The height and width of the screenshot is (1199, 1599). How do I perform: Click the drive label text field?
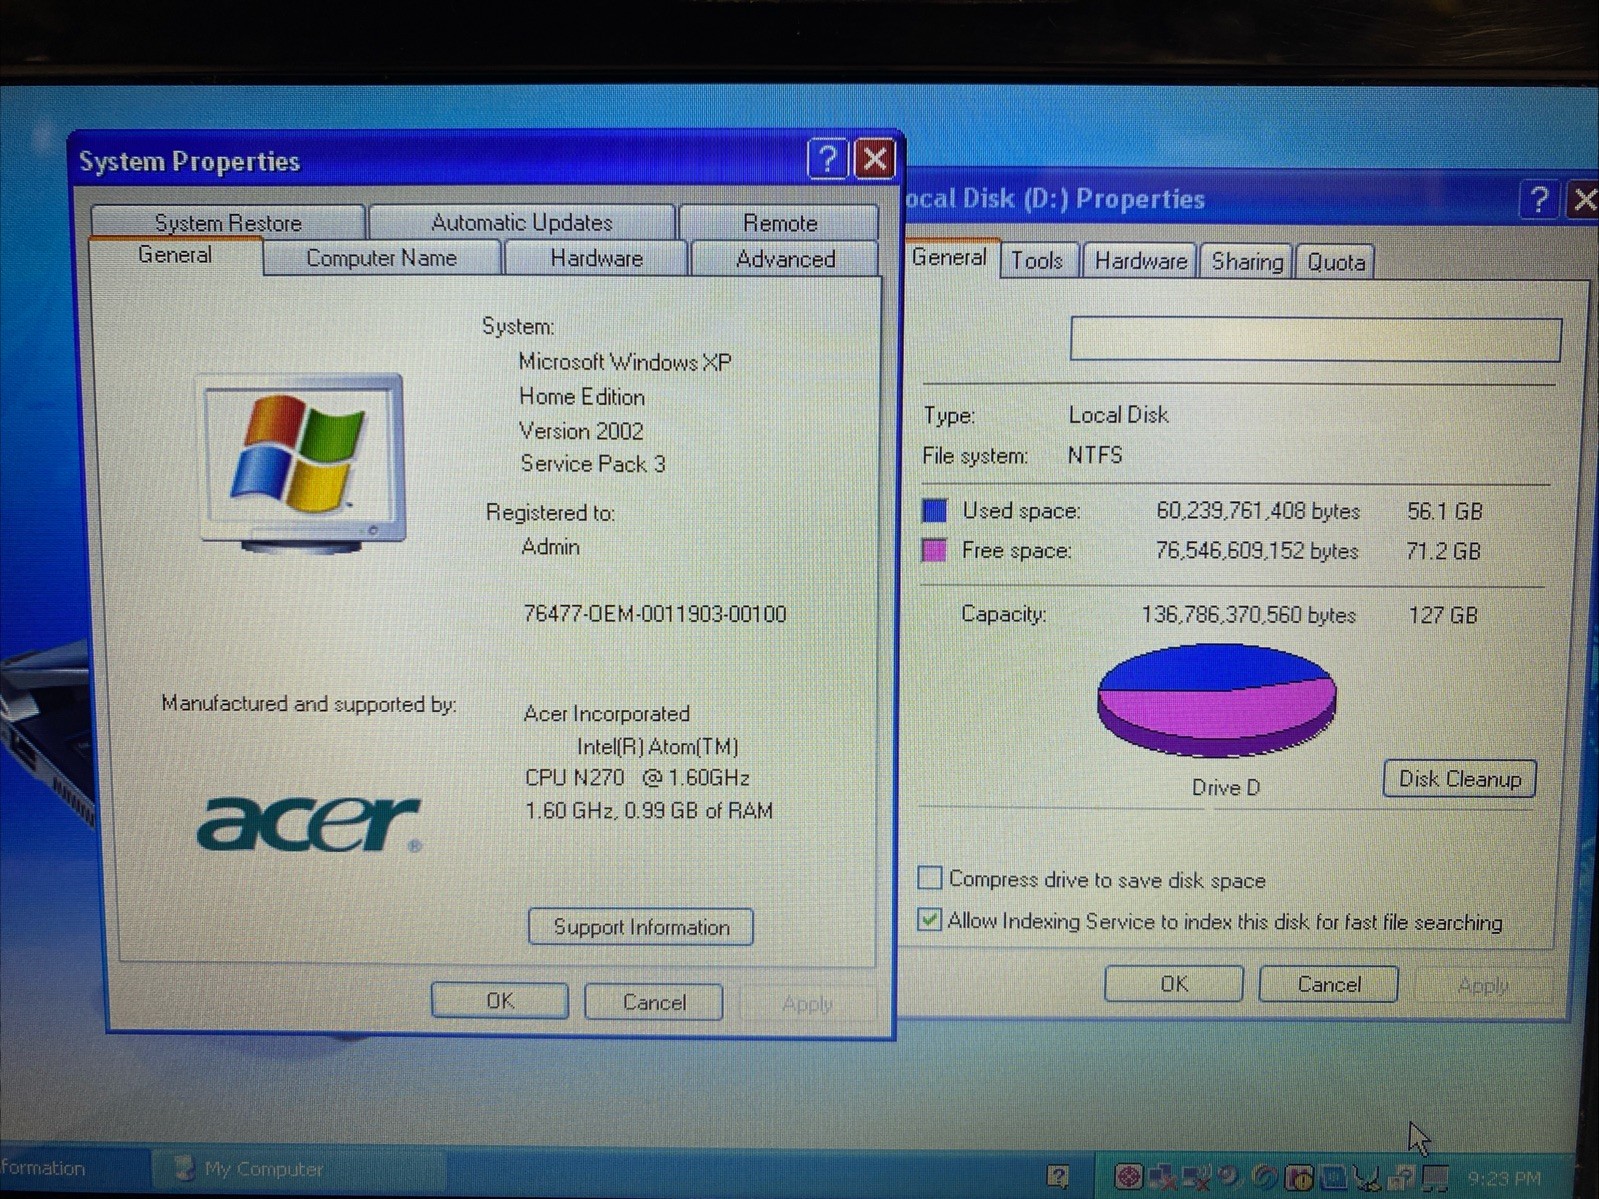pyautogui.click(x=1315, y=340)
